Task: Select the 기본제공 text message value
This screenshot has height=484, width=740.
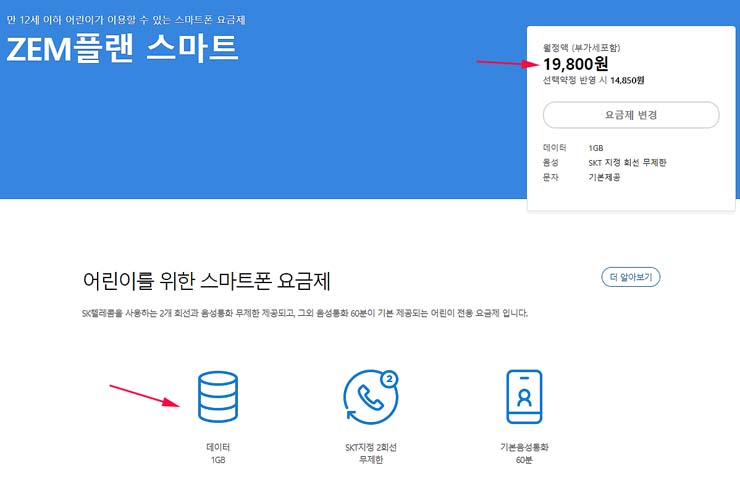Action: (x=604, y=177)
